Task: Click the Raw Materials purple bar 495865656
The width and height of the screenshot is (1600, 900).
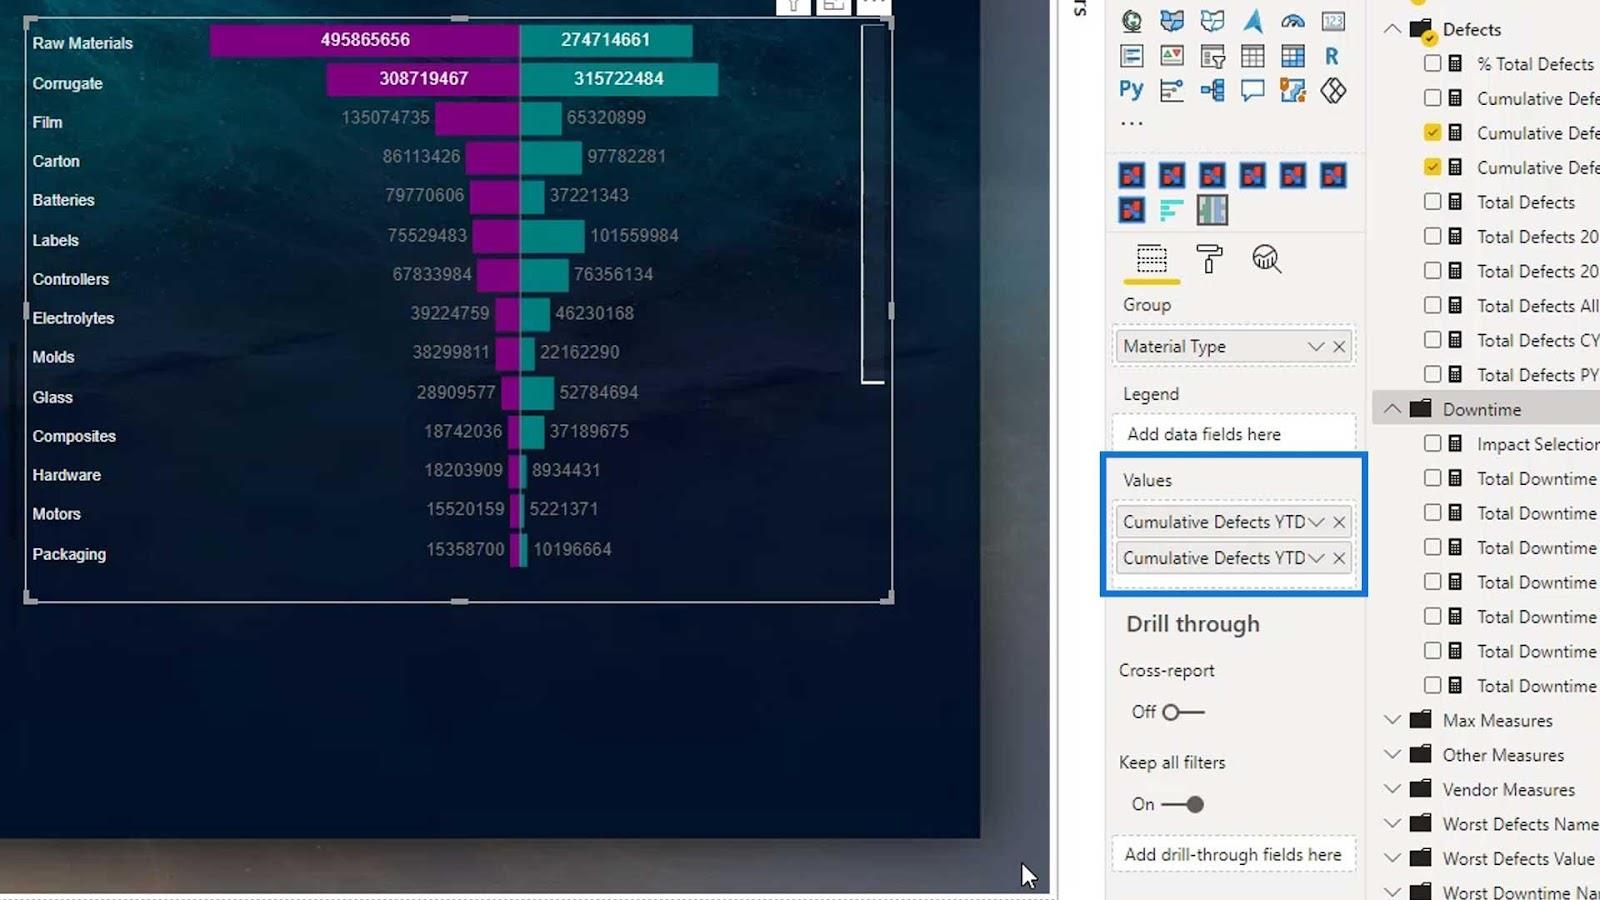Action: pos(365,40)
